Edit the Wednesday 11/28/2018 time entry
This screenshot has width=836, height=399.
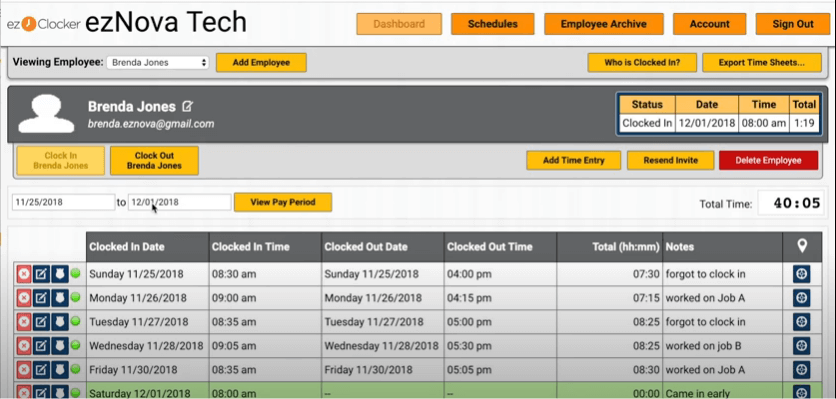click(x=42, y=346)
